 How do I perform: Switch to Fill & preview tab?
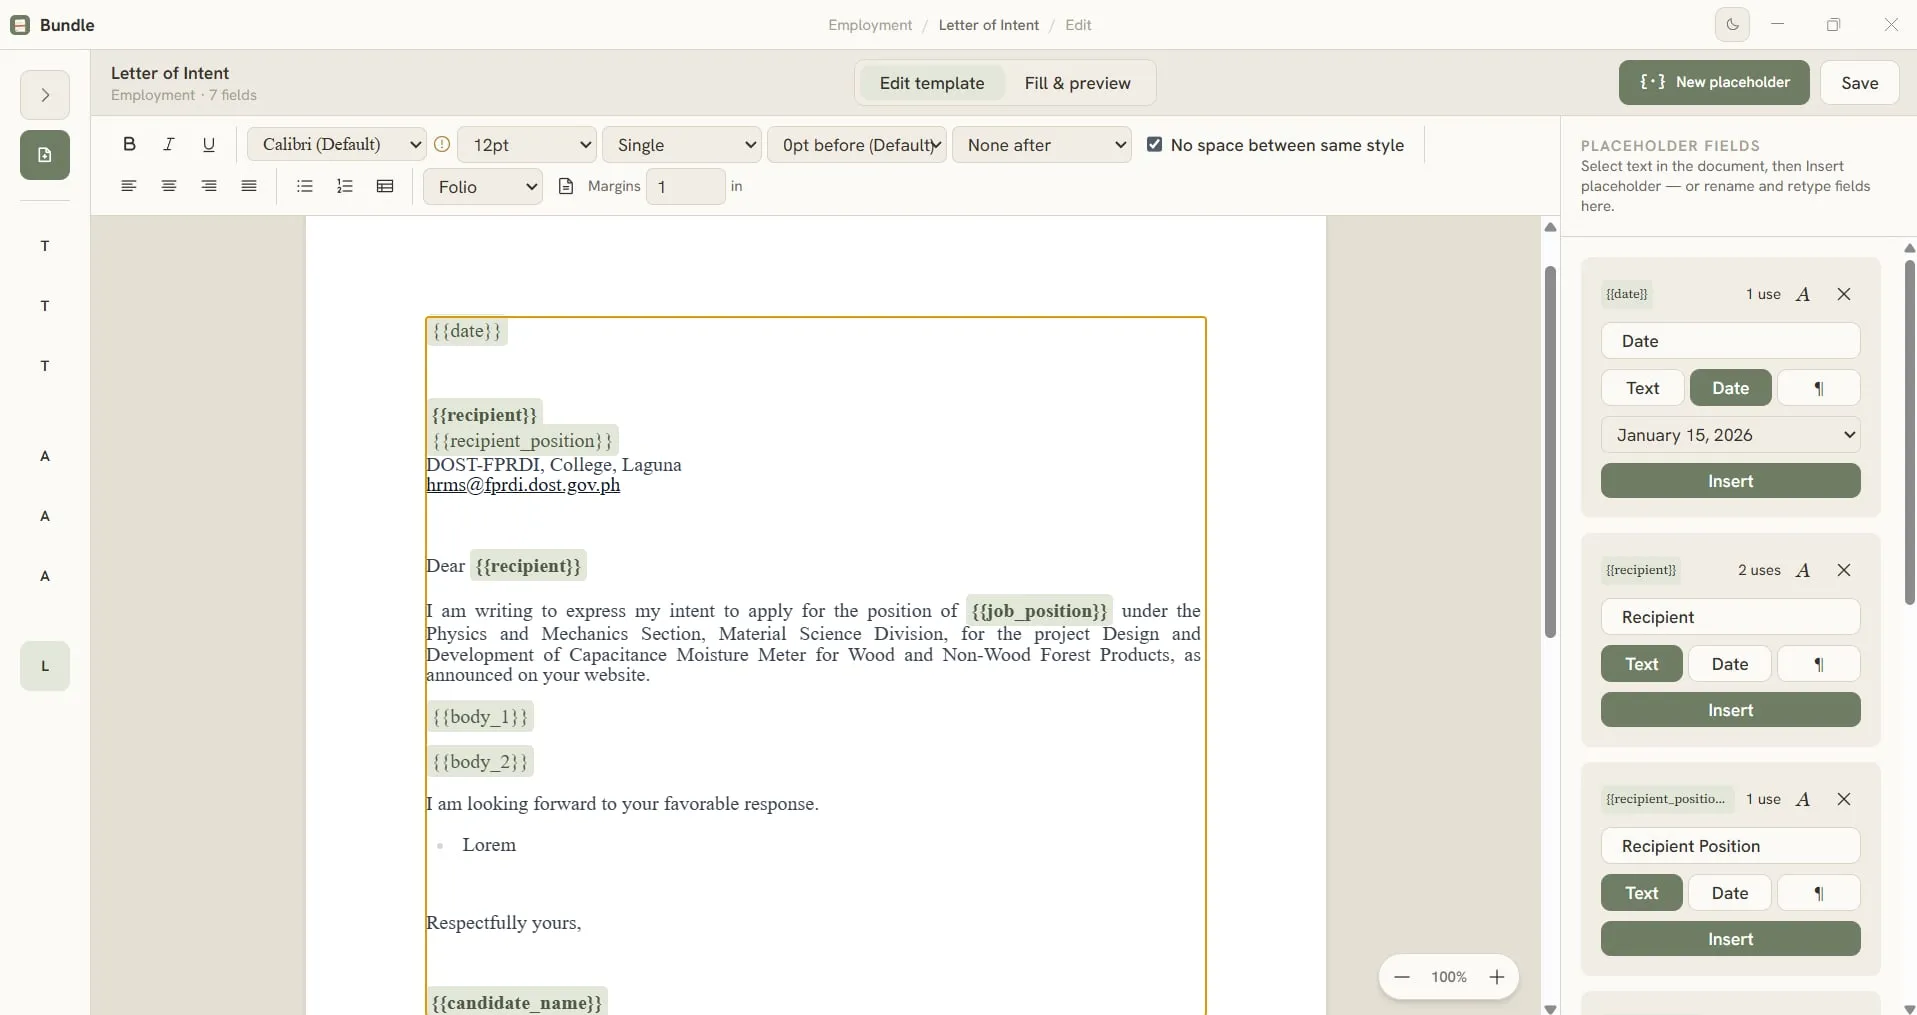point(1078,83)
